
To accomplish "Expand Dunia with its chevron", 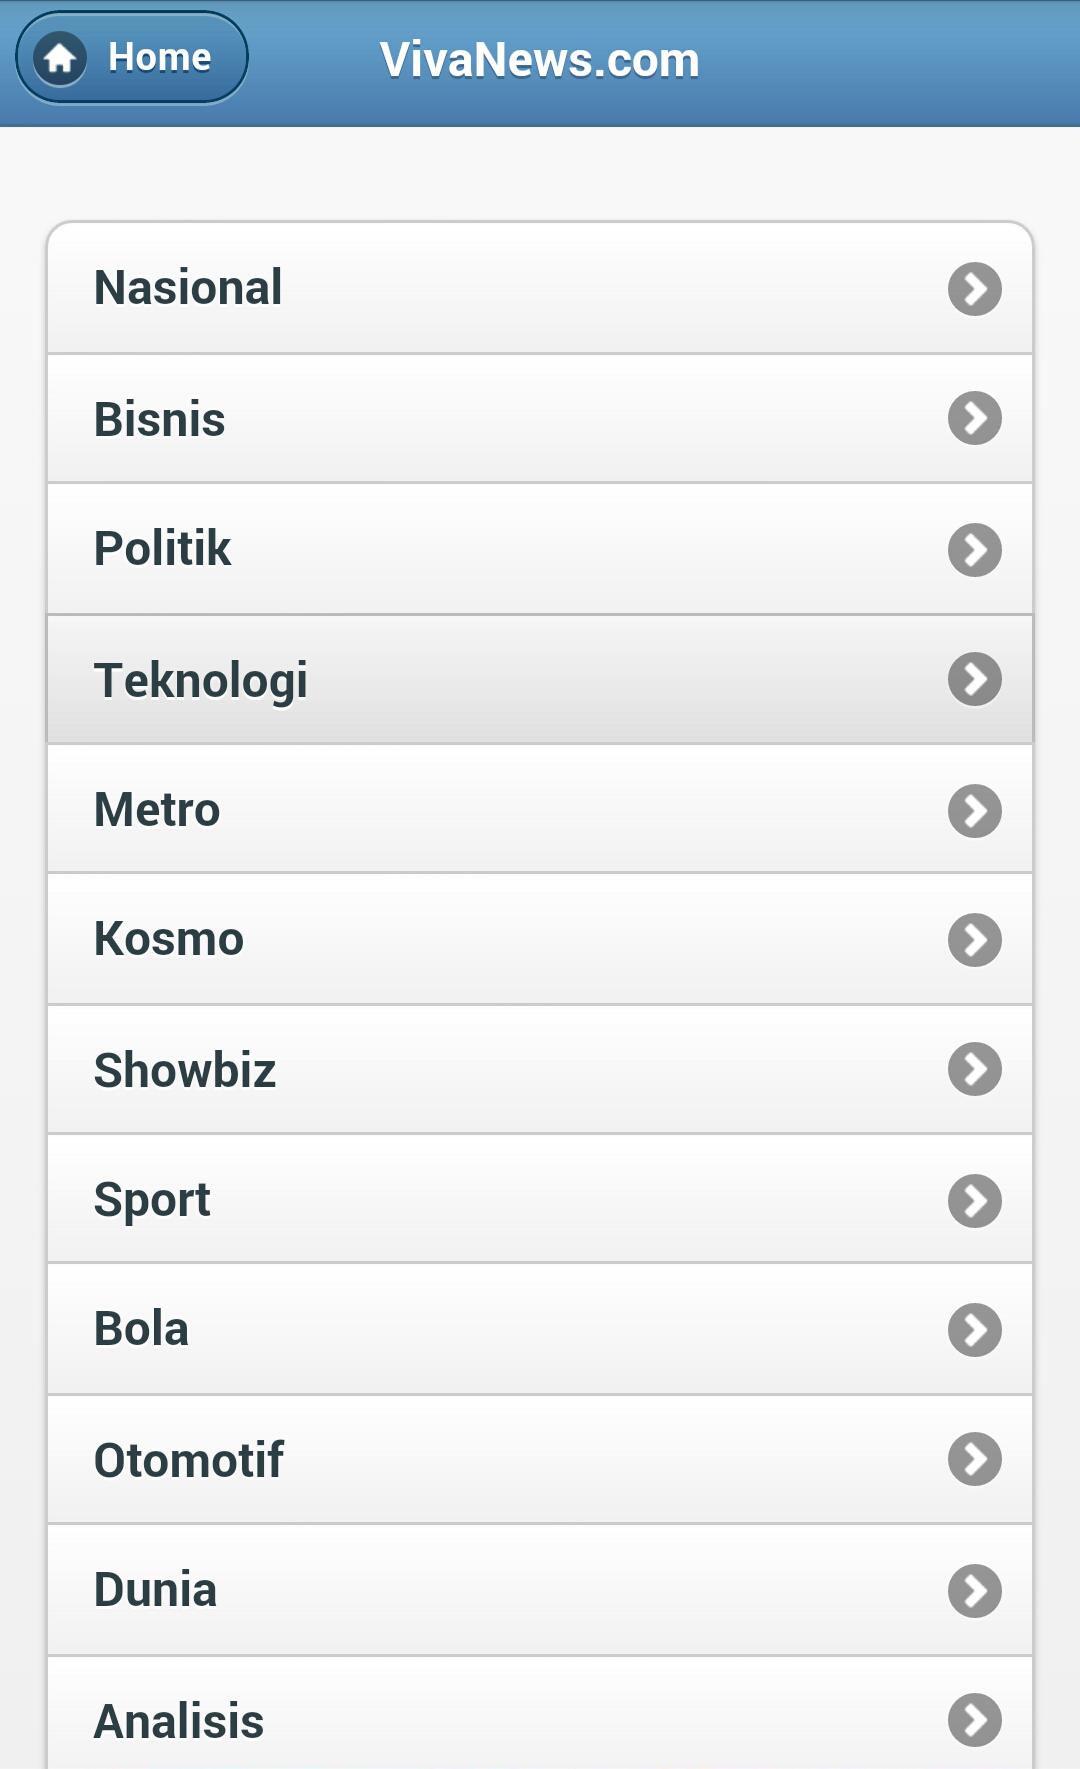I will [x=975, y=1590].
